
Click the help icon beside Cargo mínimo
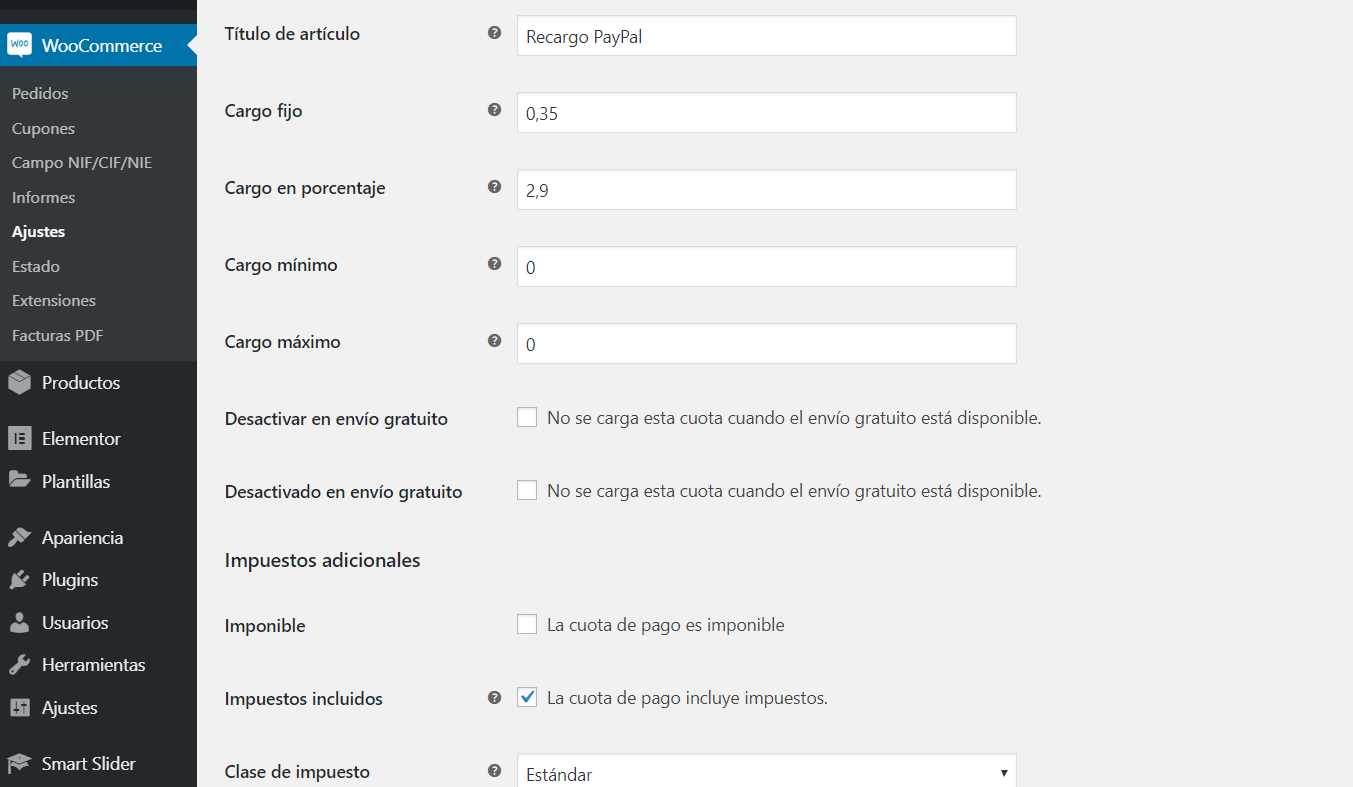point(494,264)
